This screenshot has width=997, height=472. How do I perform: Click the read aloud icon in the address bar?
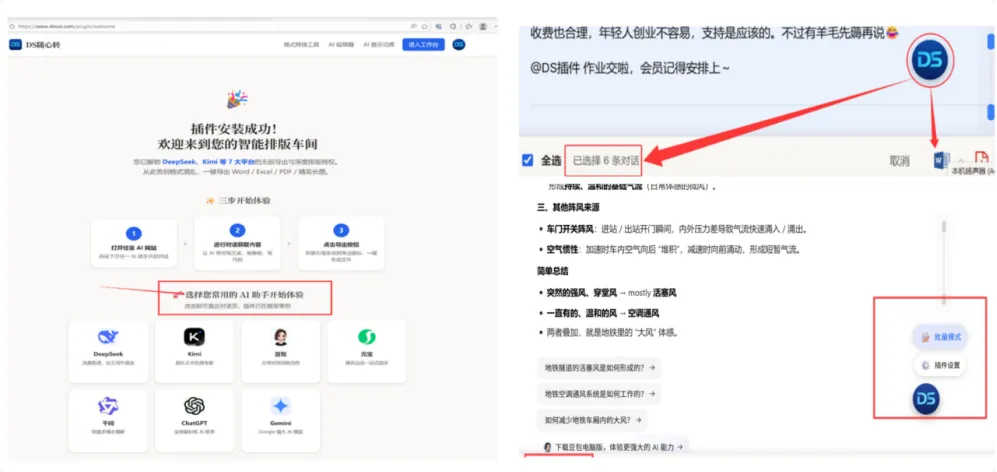point(414,26)
